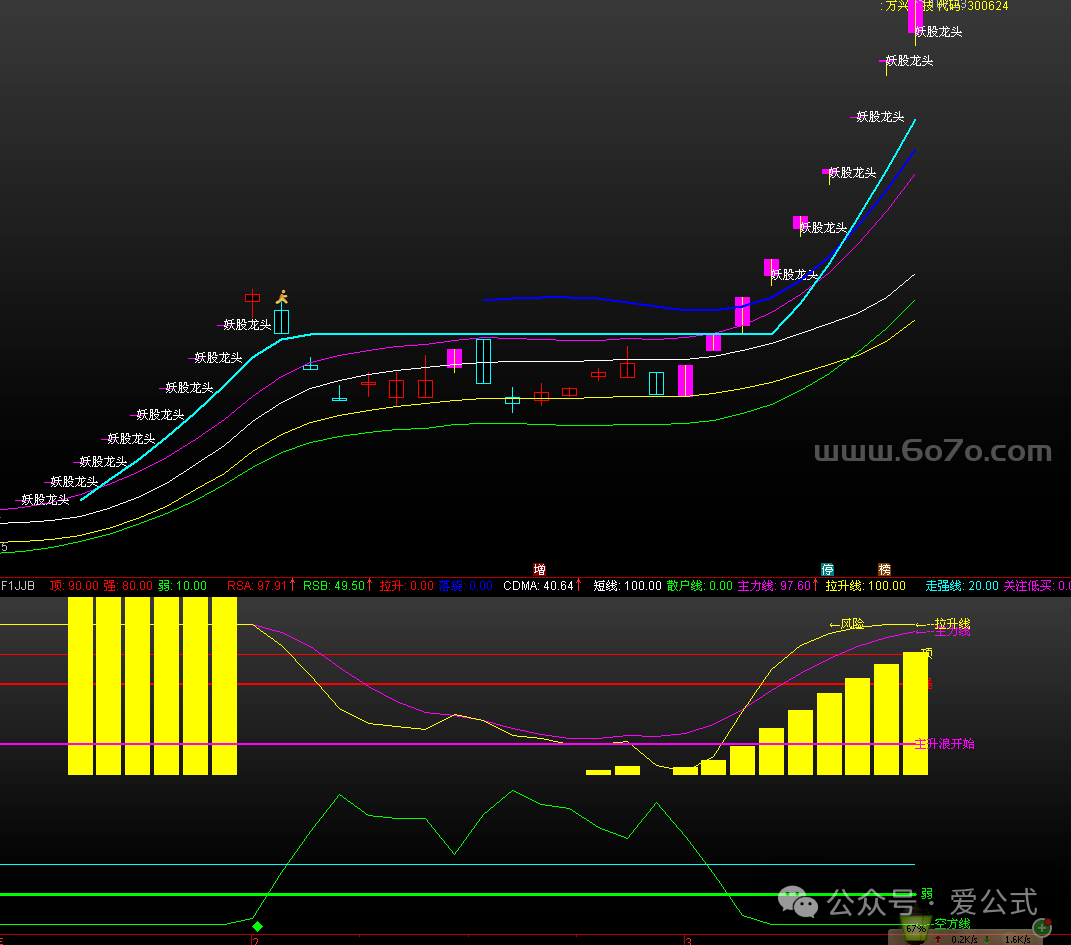1071x945 pixels.
Task: Click the green plus floating button
Action: pyautogui.click(x=1041, y=928)
